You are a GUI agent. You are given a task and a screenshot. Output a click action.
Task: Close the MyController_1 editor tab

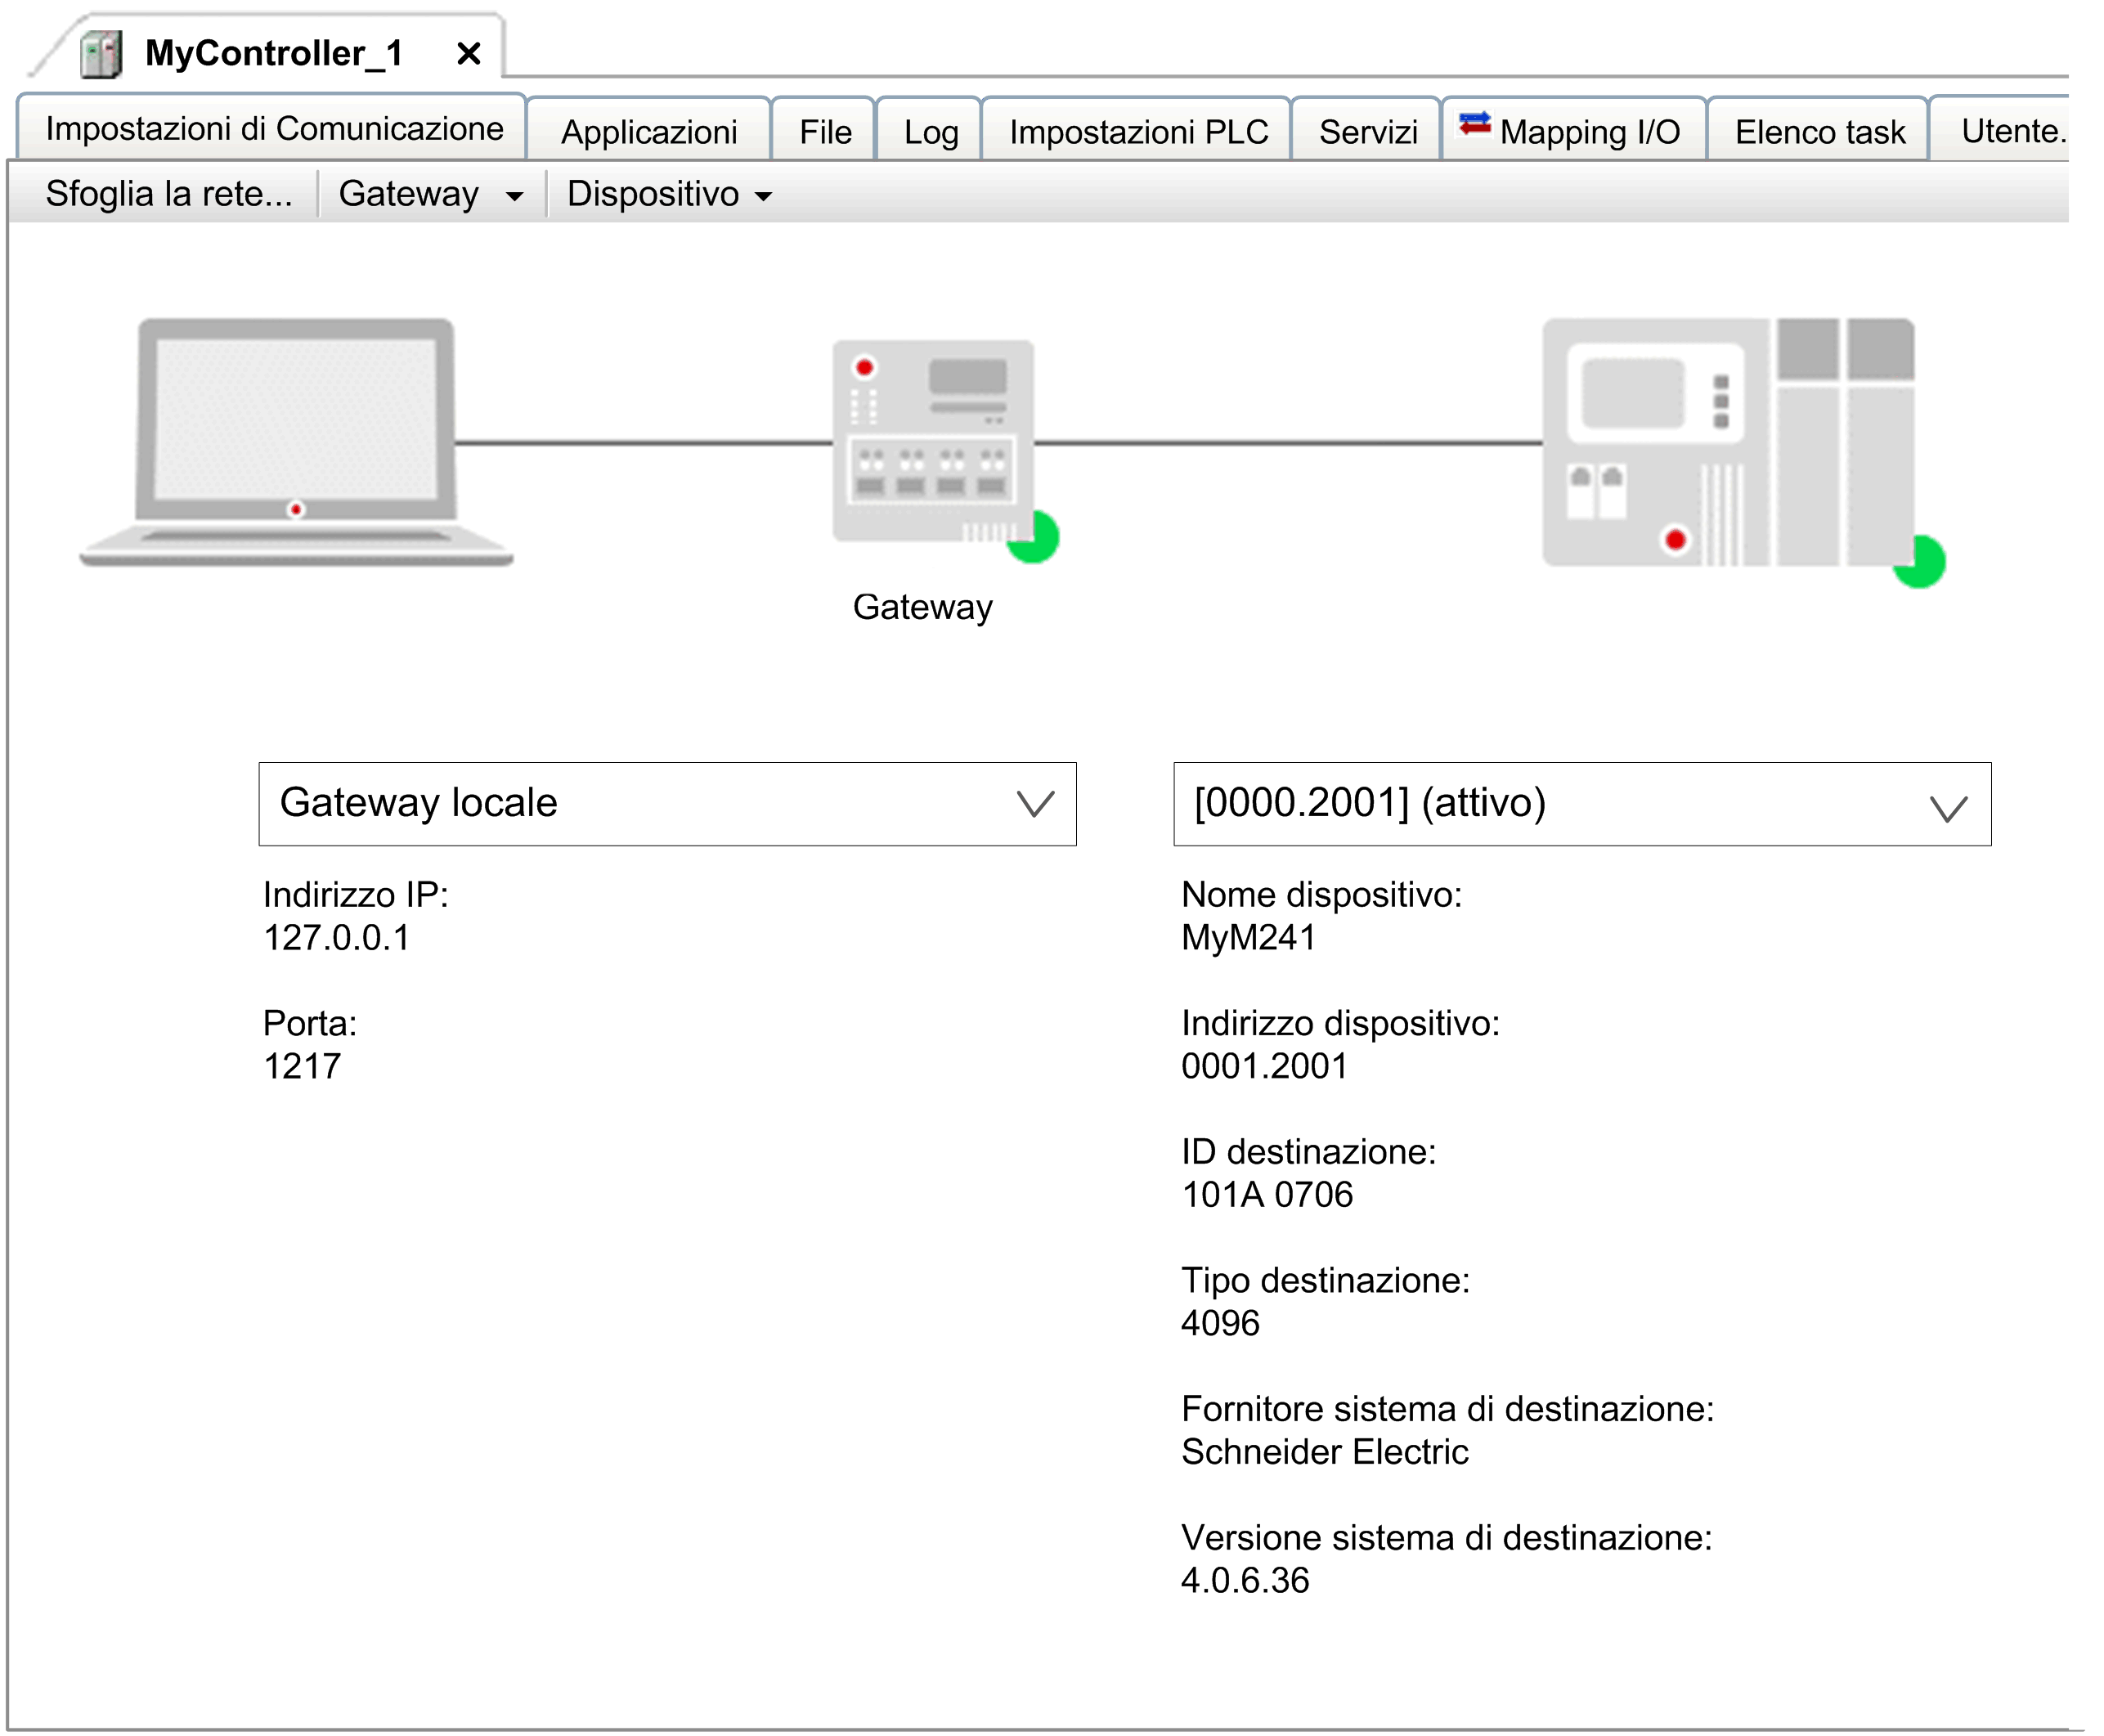click(468, 54)
